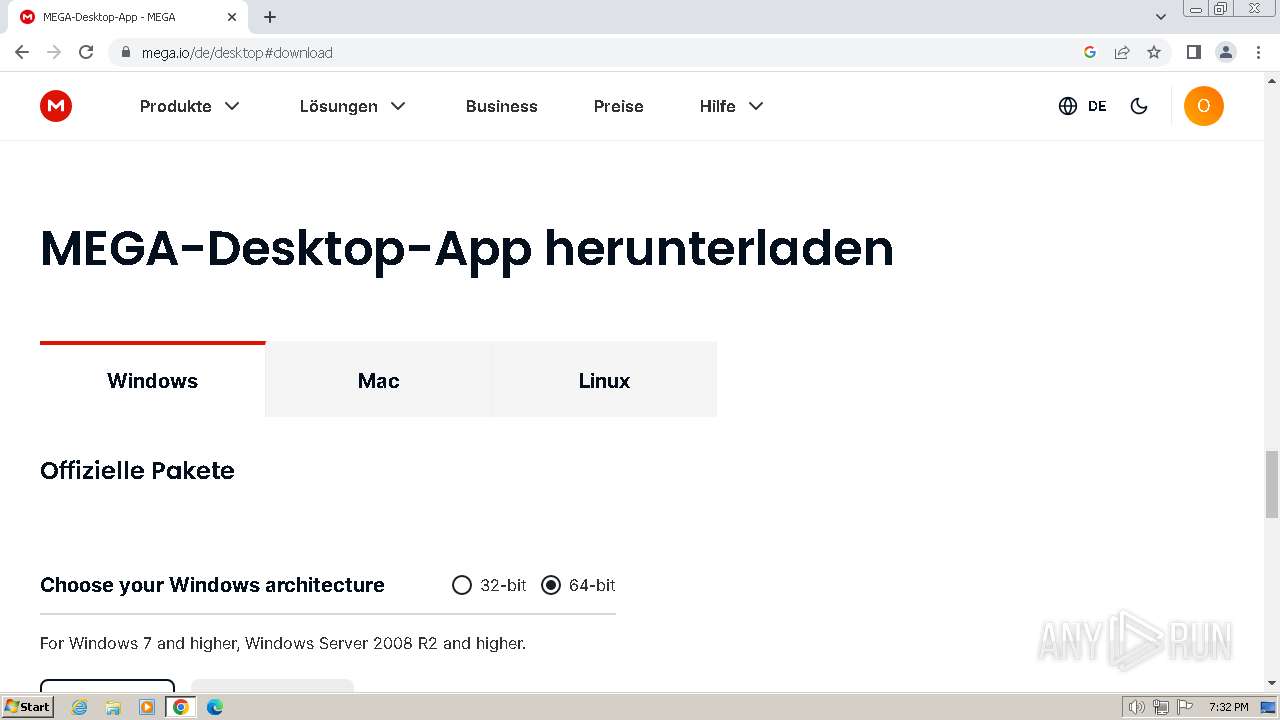Expand the Hilfe dropdown
Image resolution: width=1280 pixels, height=720 pixels.
[x=732, y=106]
